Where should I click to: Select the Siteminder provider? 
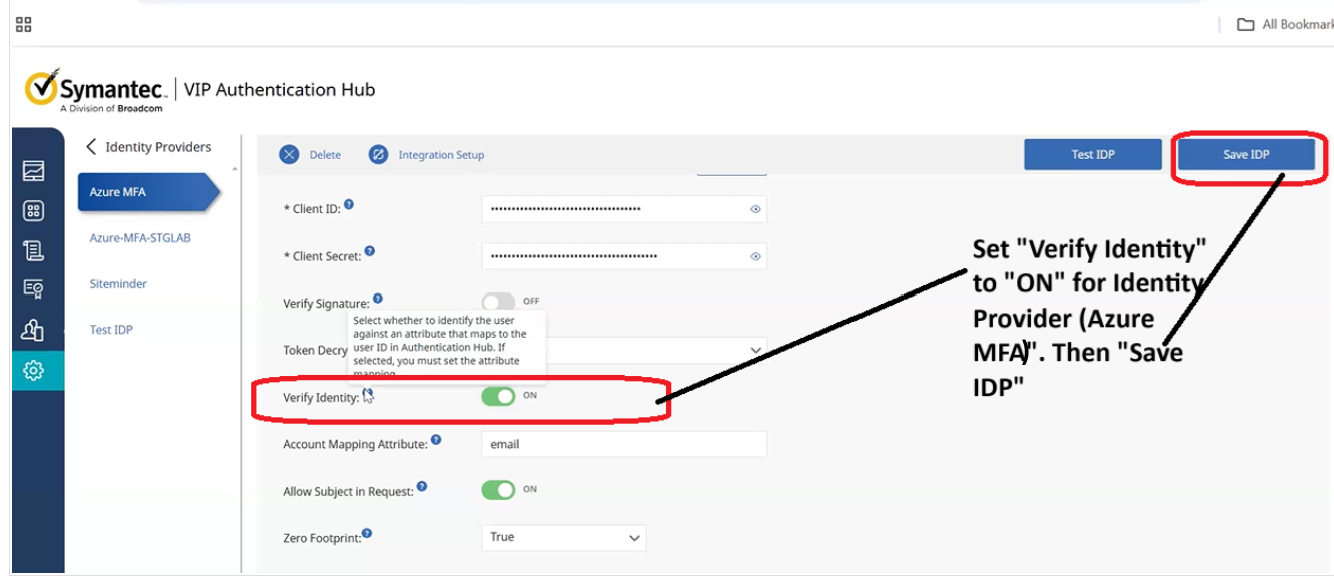[118, 284]
